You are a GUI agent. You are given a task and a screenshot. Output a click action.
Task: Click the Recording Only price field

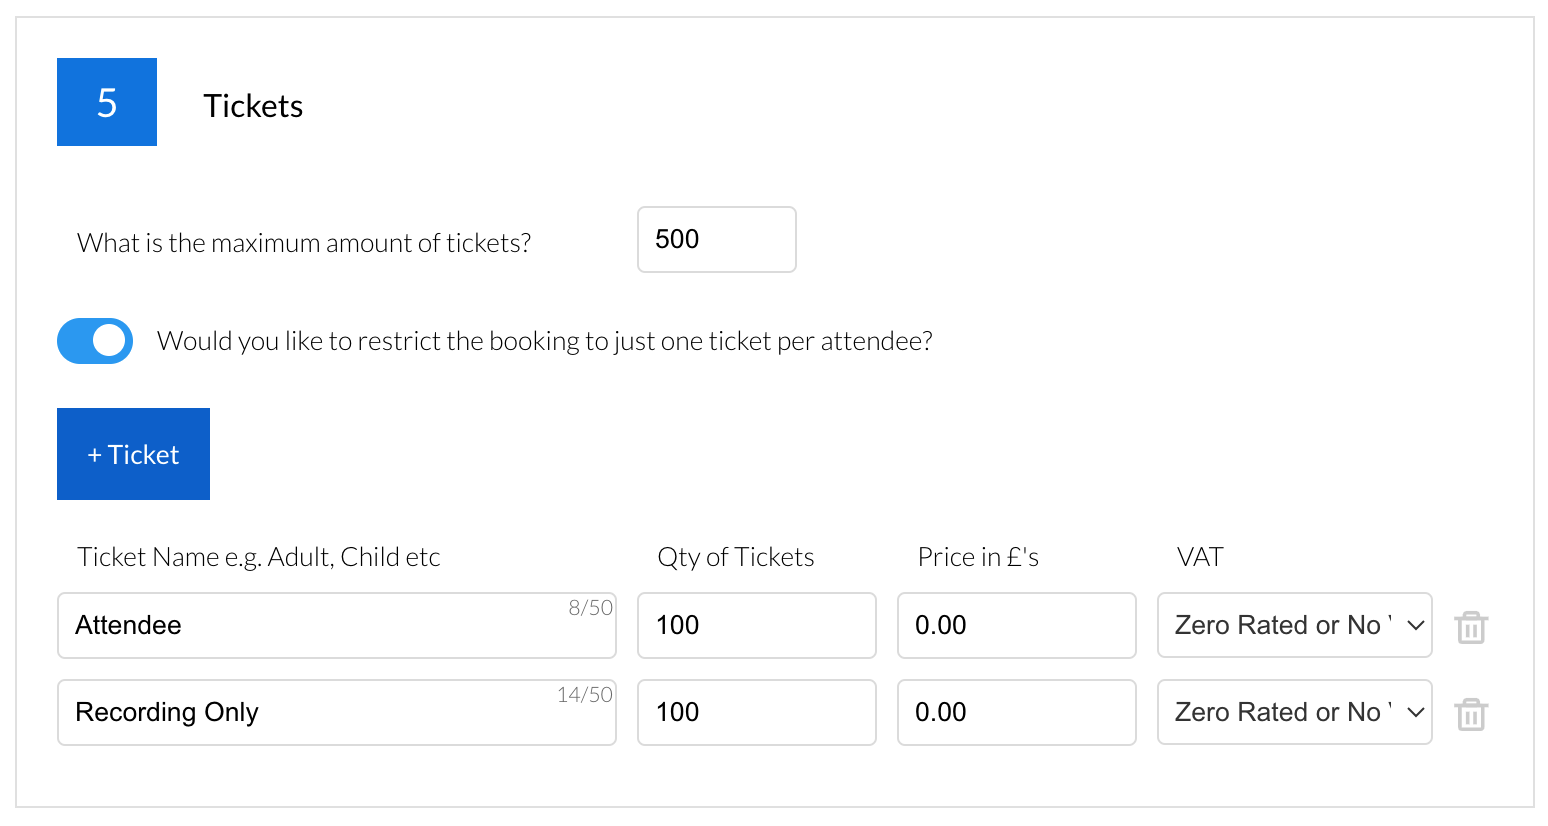coord(1016,713)
